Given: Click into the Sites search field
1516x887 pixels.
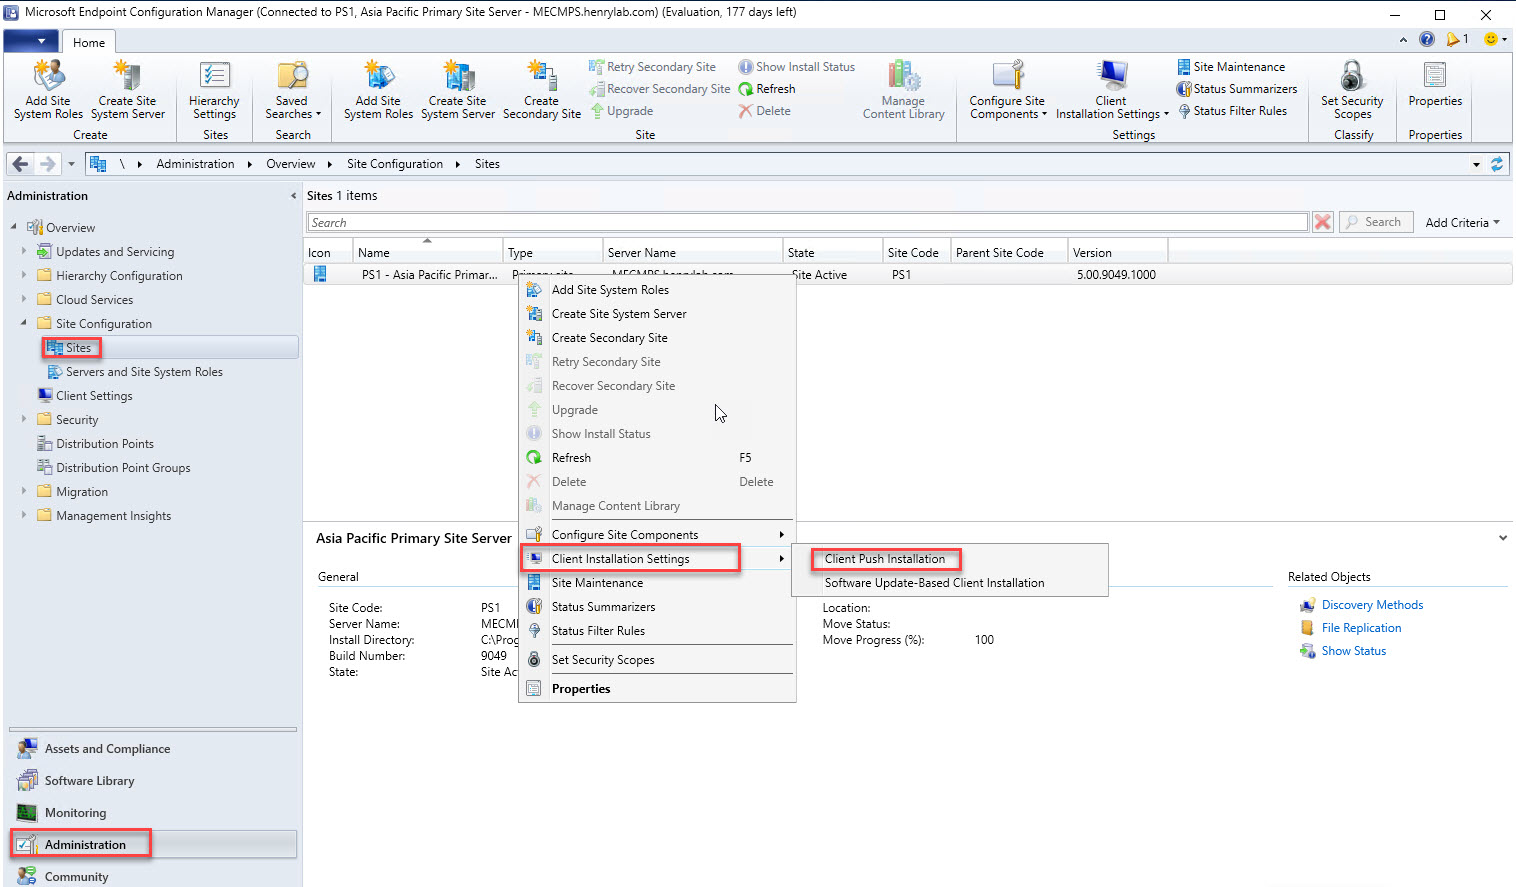Looking at the screenshot, I should click(x=806, y=222).
